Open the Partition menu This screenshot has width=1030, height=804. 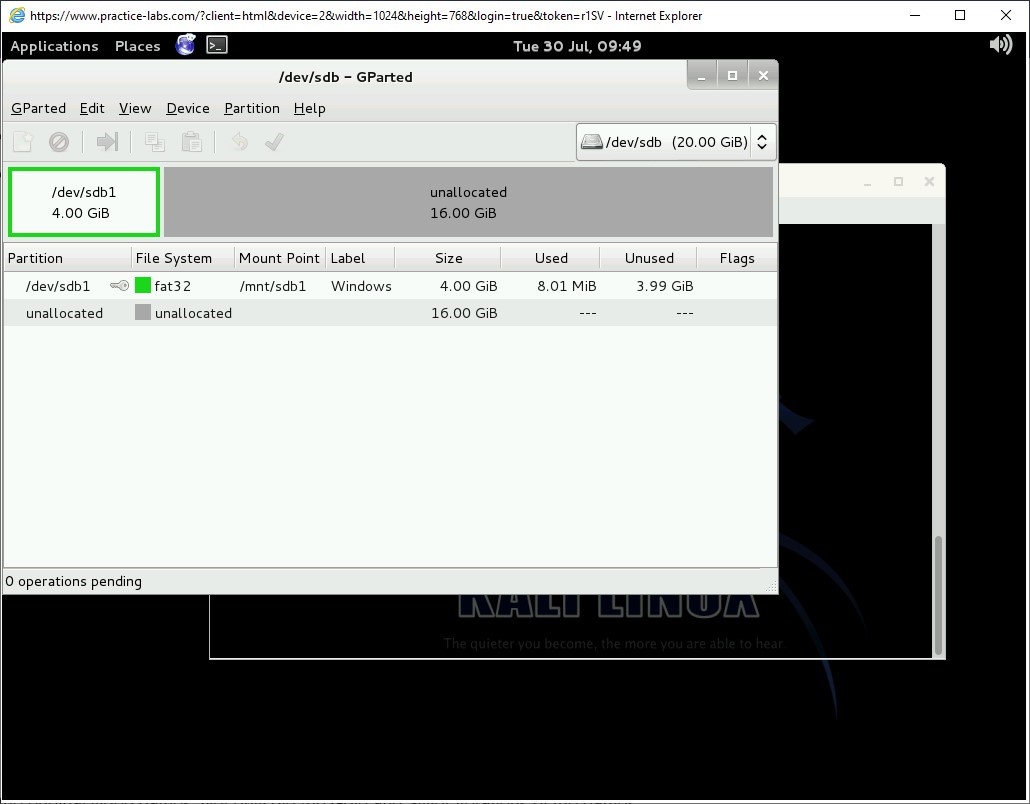pos(251,108)
